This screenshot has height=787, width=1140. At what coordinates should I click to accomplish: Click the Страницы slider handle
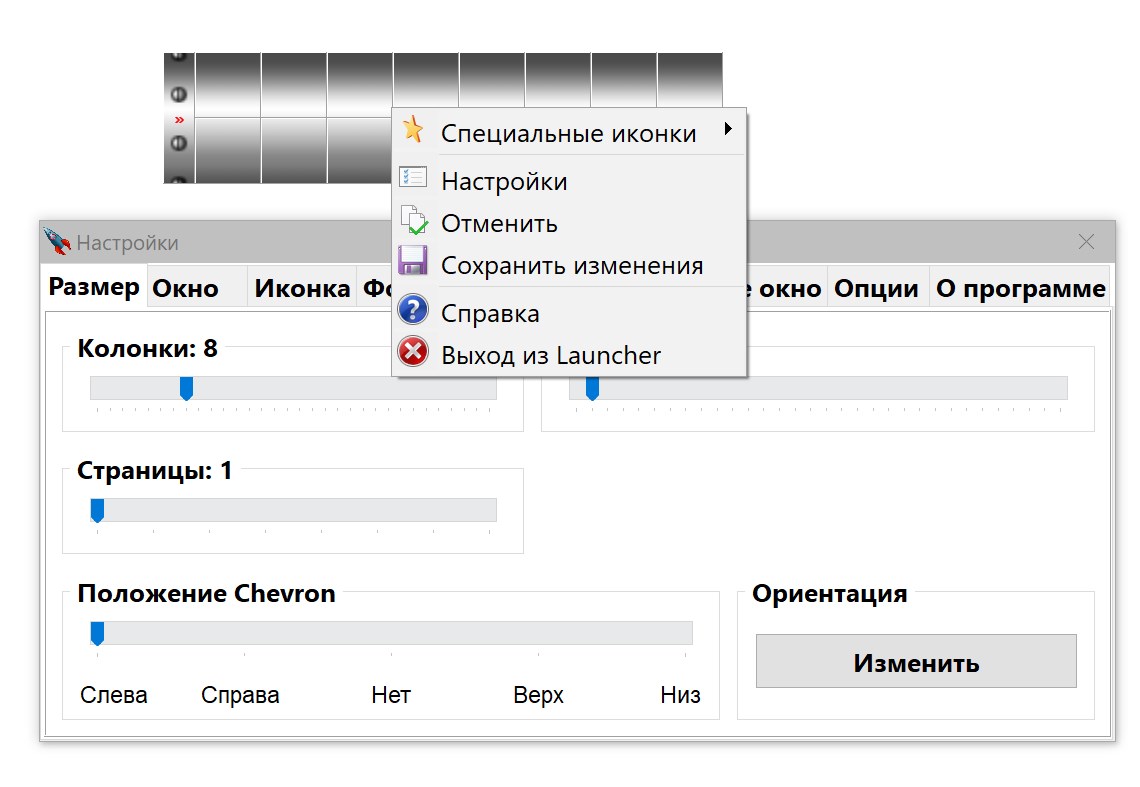tap(97, 510)
